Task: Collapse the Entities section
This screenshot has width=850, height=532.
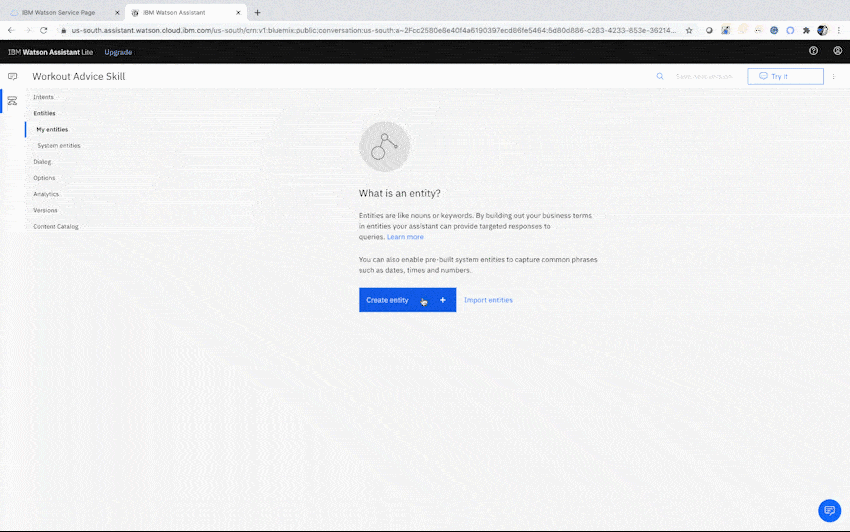Action: pyautogui.click(x=44, y=113)
